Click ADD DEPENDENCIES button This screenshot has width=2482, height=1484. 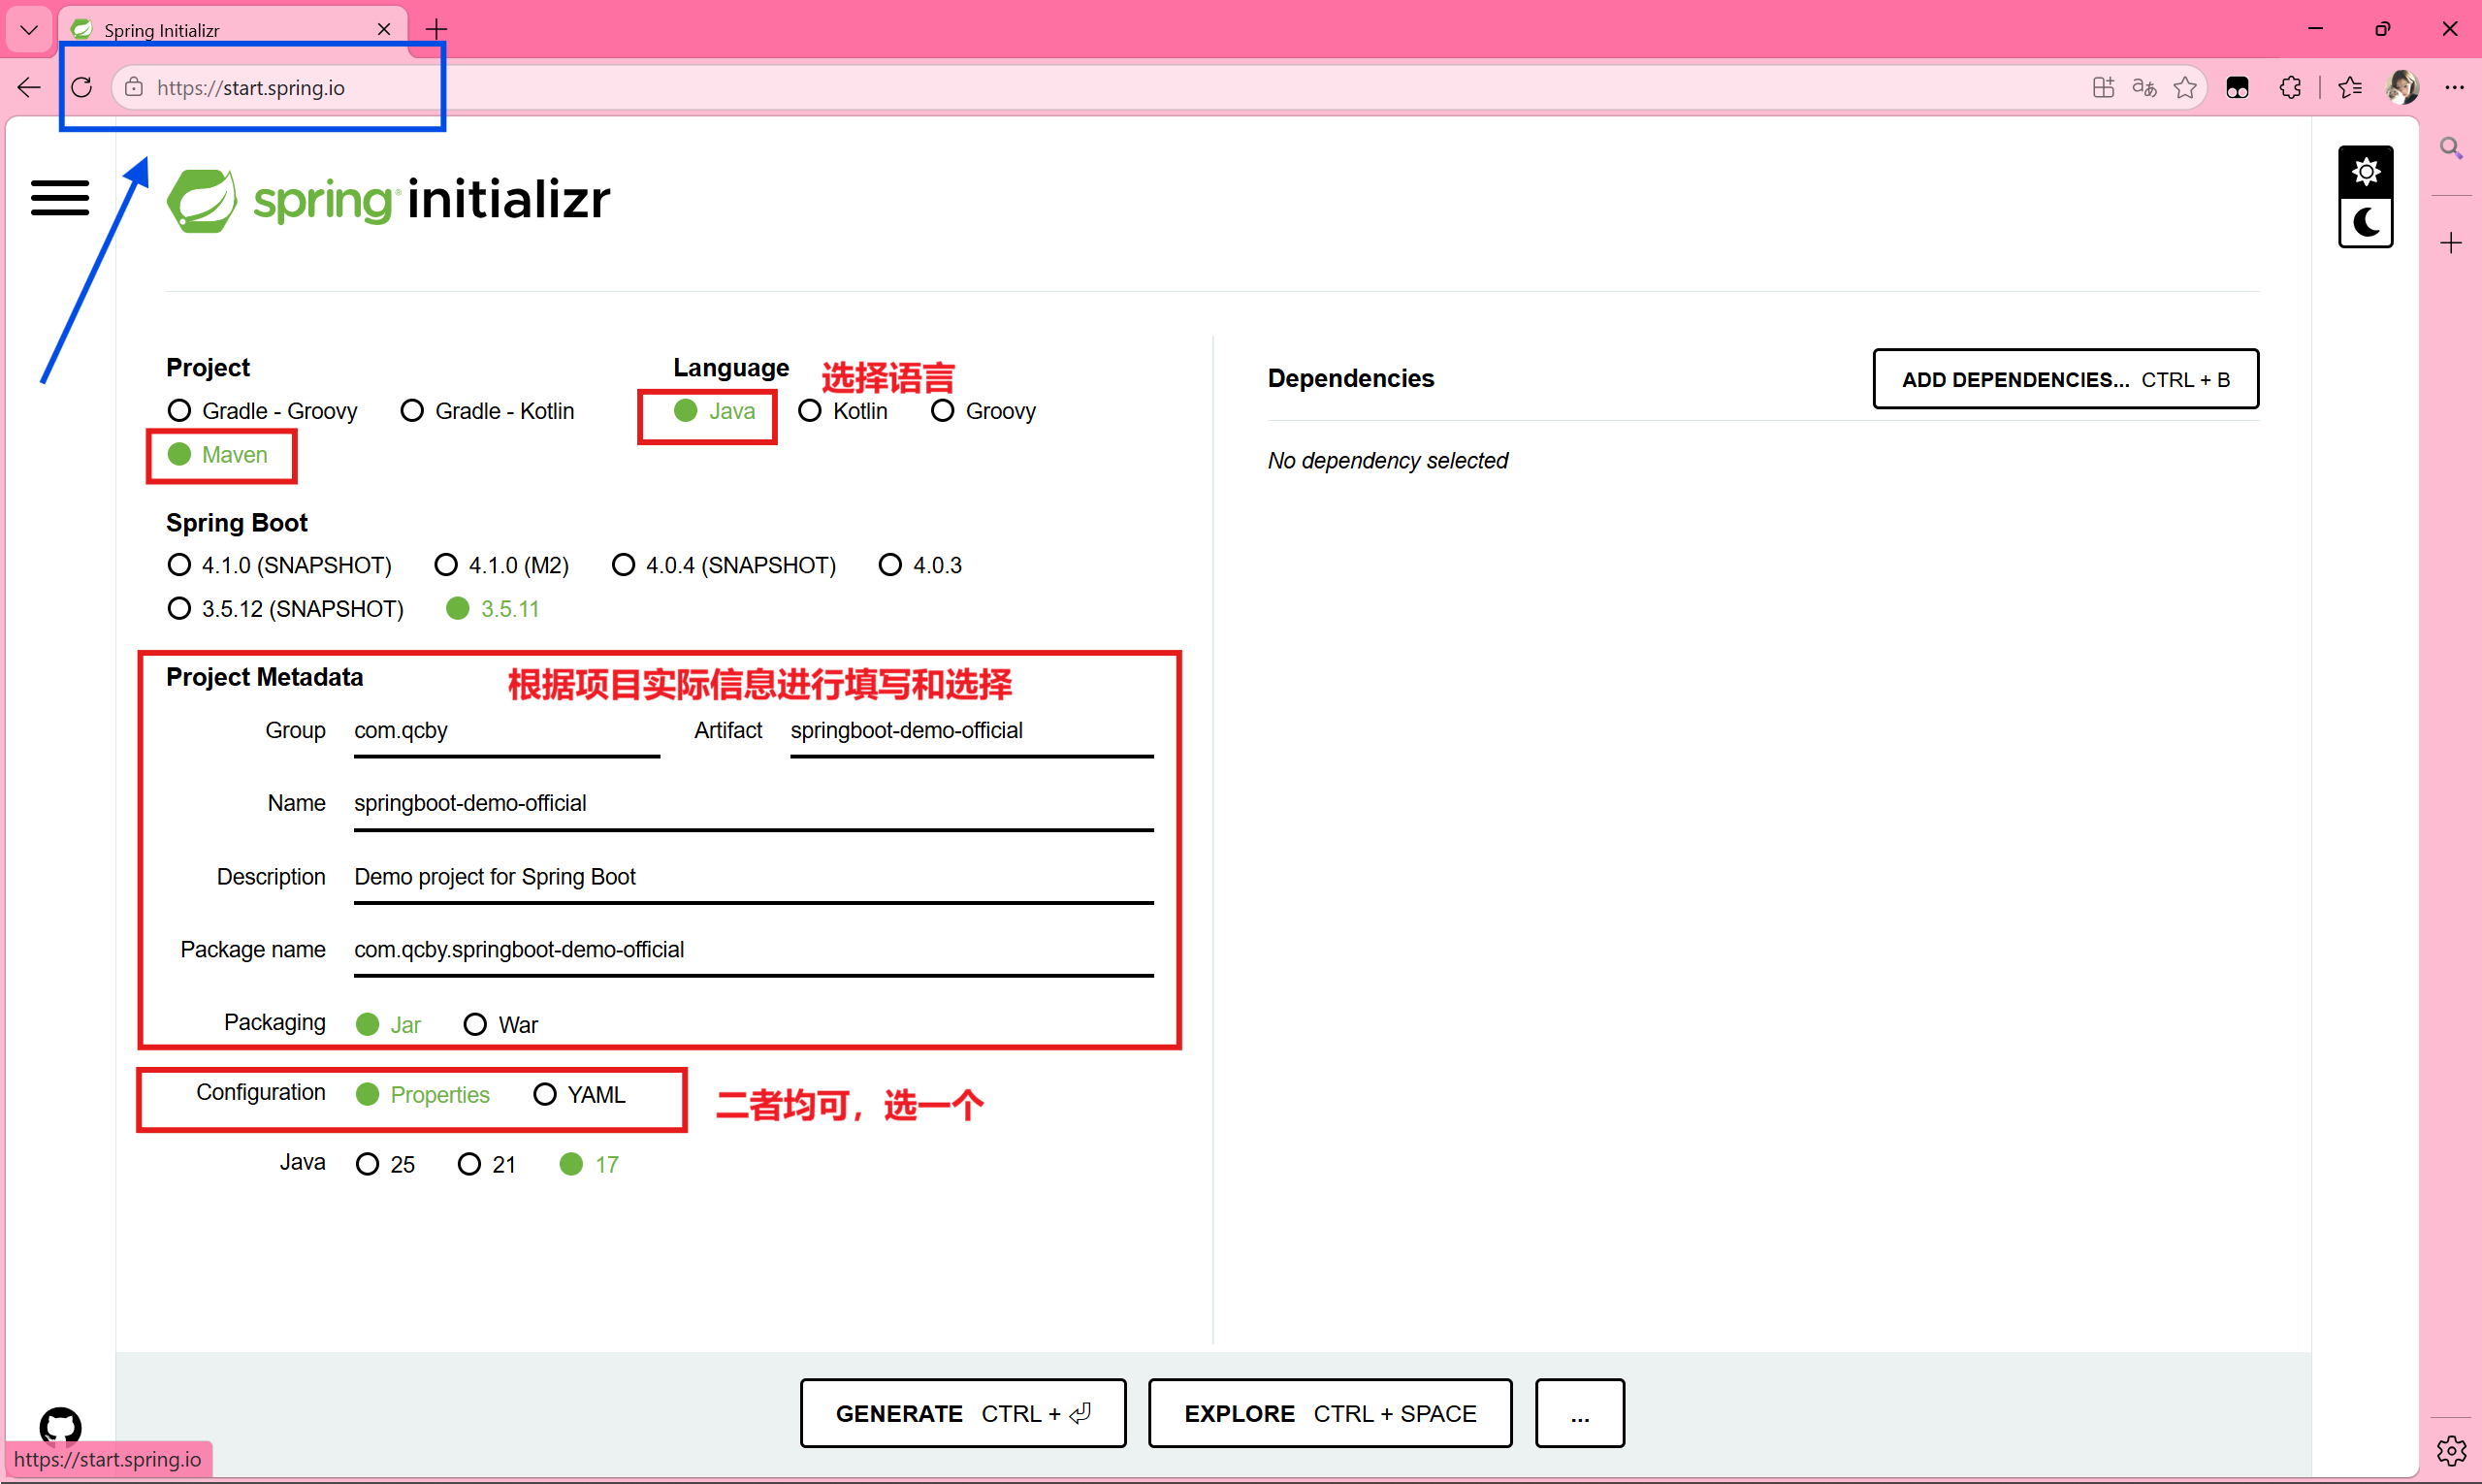pos(2065,379)
